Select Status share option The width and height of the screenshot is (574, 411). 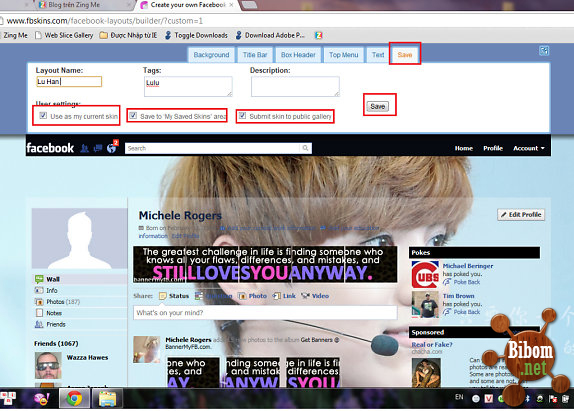click(x=174, y=296)
